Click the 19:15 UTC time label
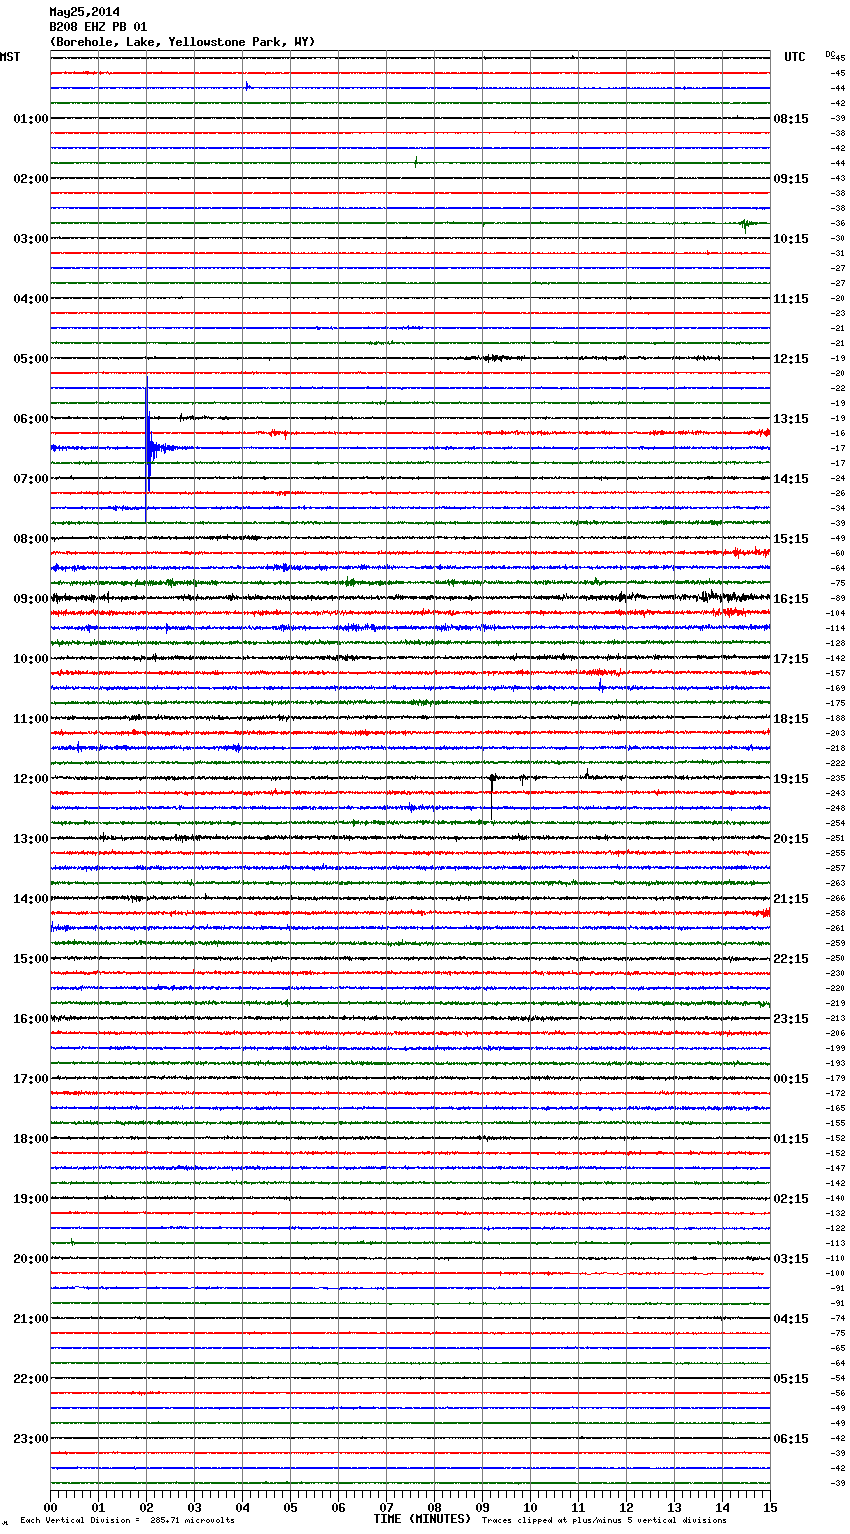 791,779
